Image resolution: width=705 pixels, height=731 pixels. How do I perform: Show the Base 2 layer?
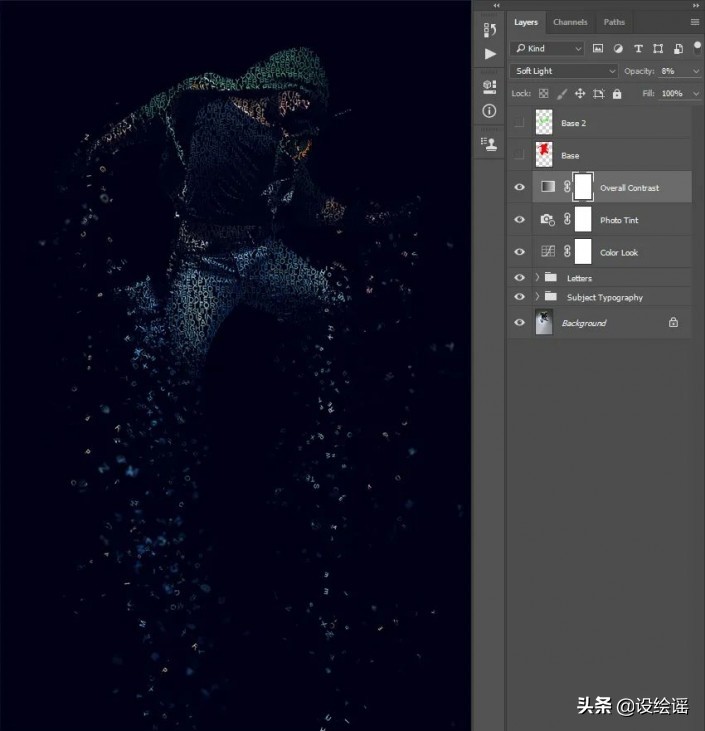pyautogui.click(x=519, y=123)
